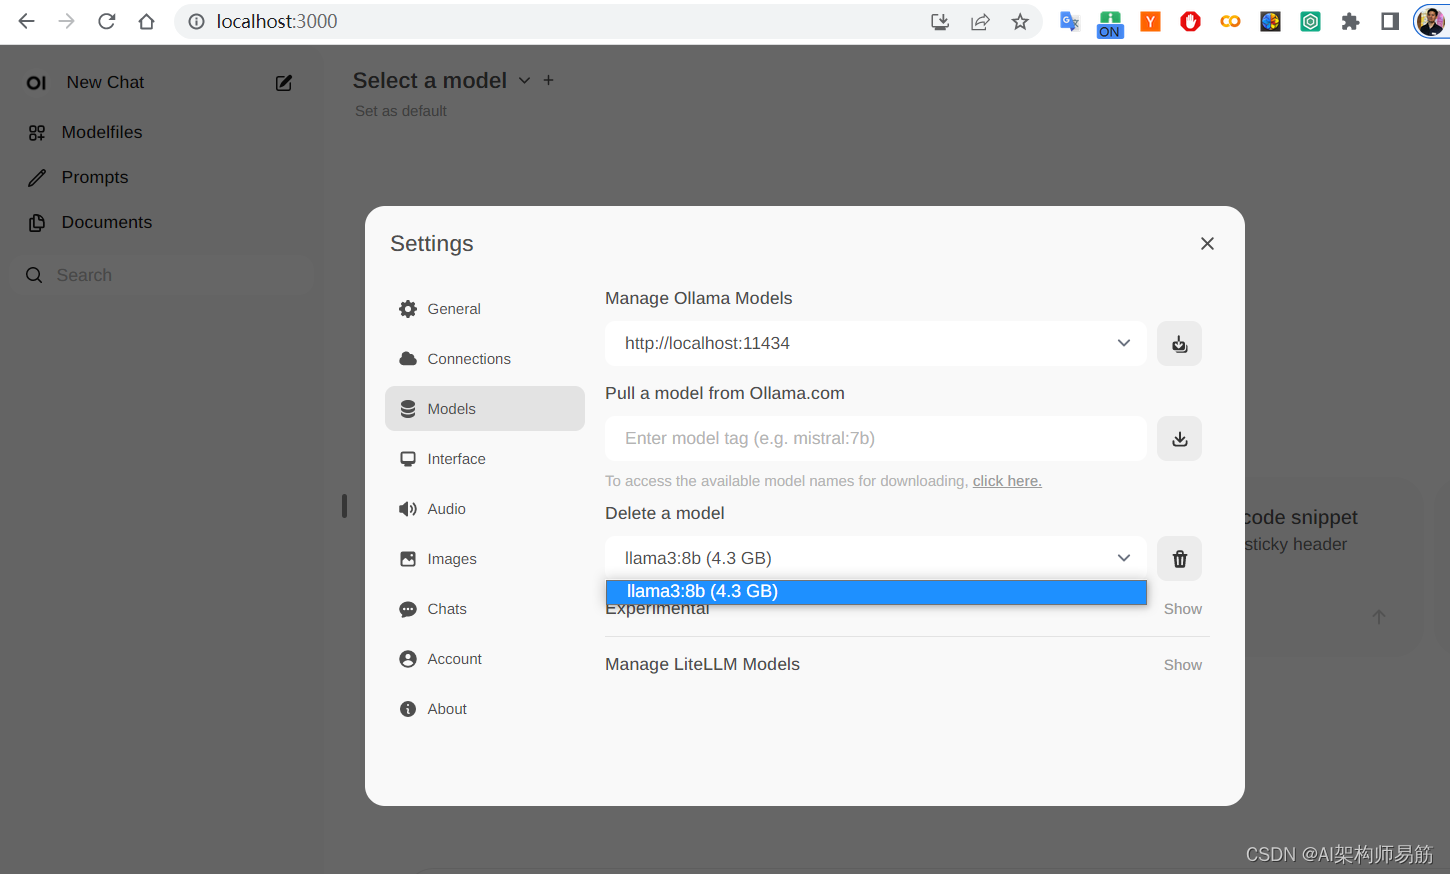Image resolution: width=1450 pixels, height=874 pixels.
Task: Click the share page icon
Action: pyautogui.click(x=980, y=22)
